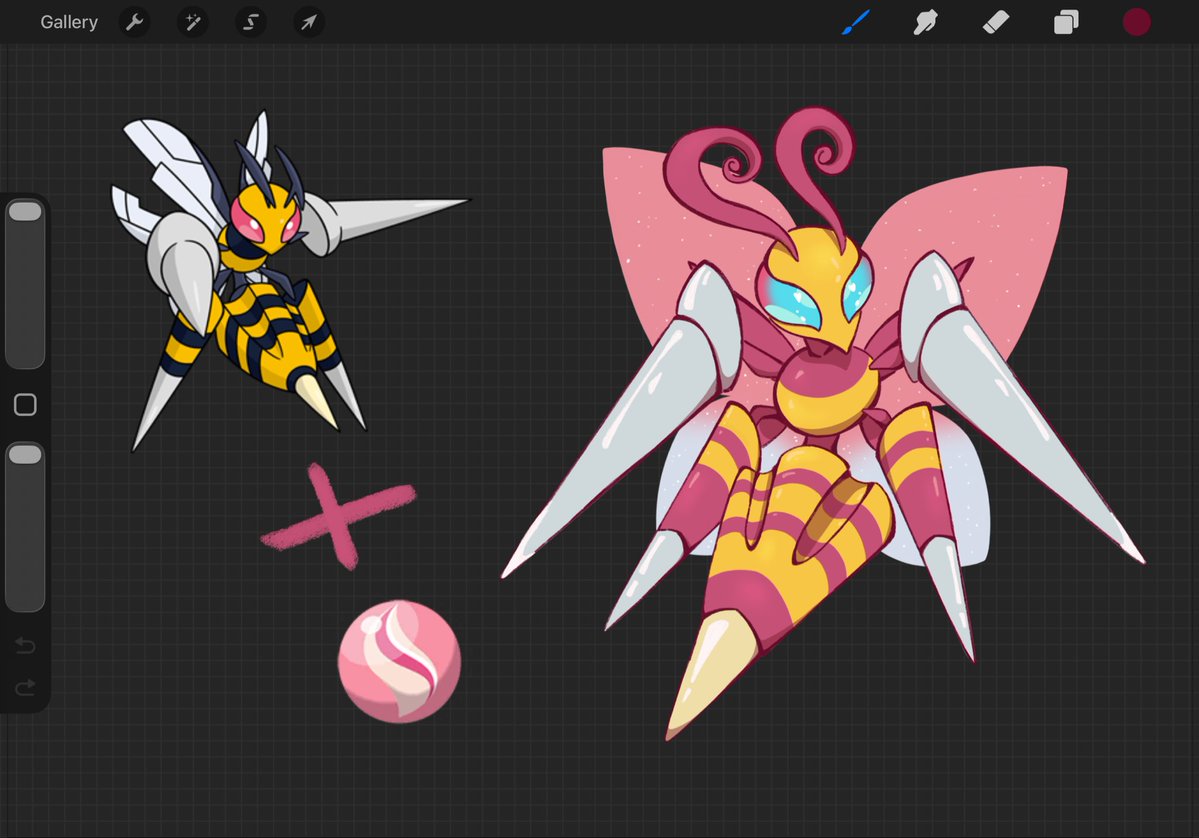Tap the square Modify button in sidebar
Image resolution: width=1199 pixels, height=838 pixels.
(25, 404)
